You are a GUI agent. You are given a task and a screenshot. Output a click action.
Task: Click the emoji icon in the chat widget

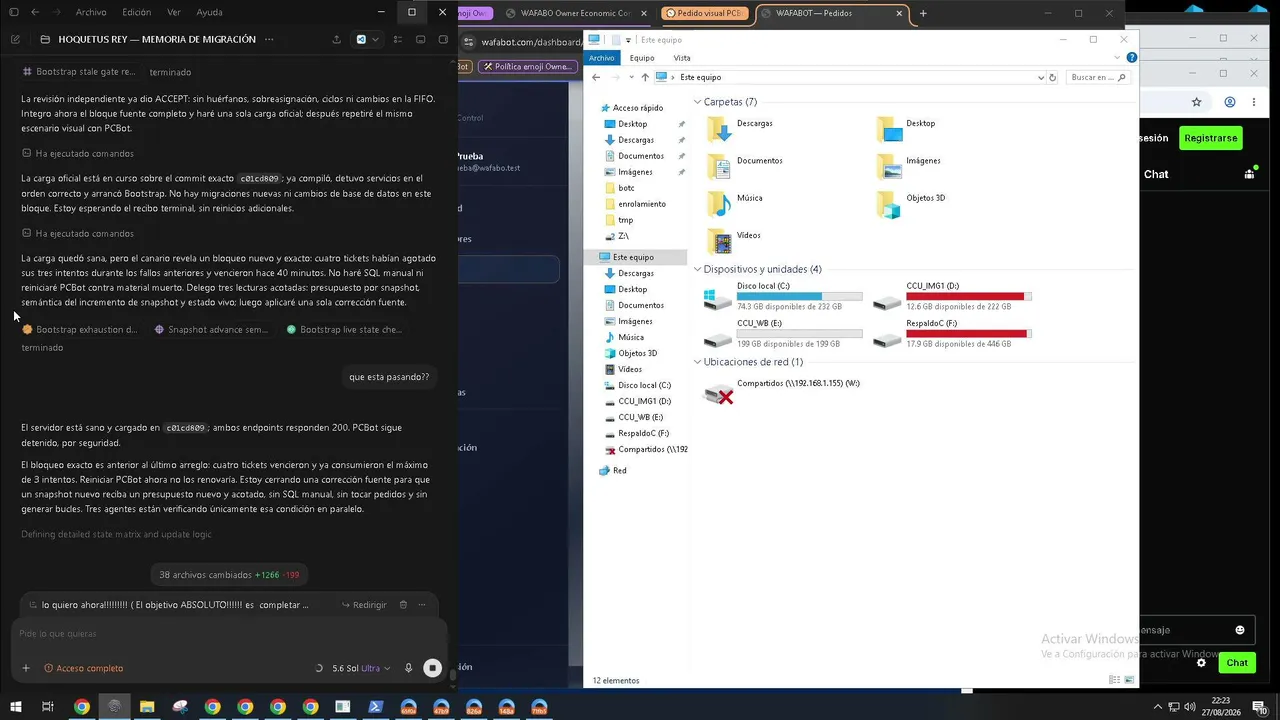[1240, 630]
